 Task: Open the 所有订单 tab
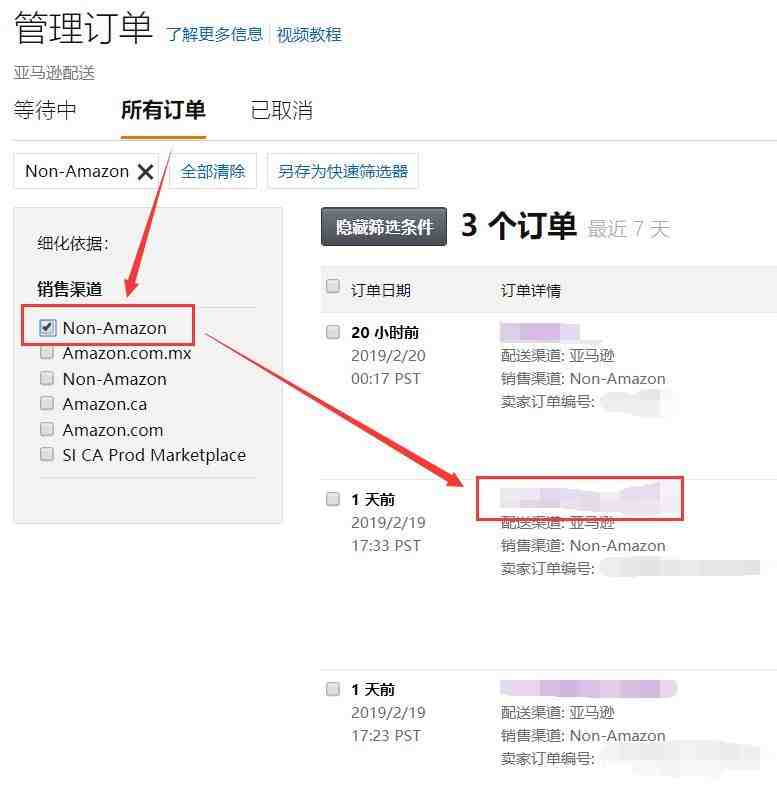pos(163,110)
